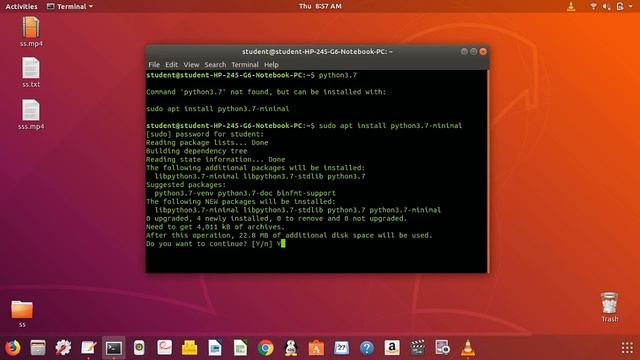640x360 pixels.
Task: Select the sss.mp4 desktop file
Action: click(31, 115)
